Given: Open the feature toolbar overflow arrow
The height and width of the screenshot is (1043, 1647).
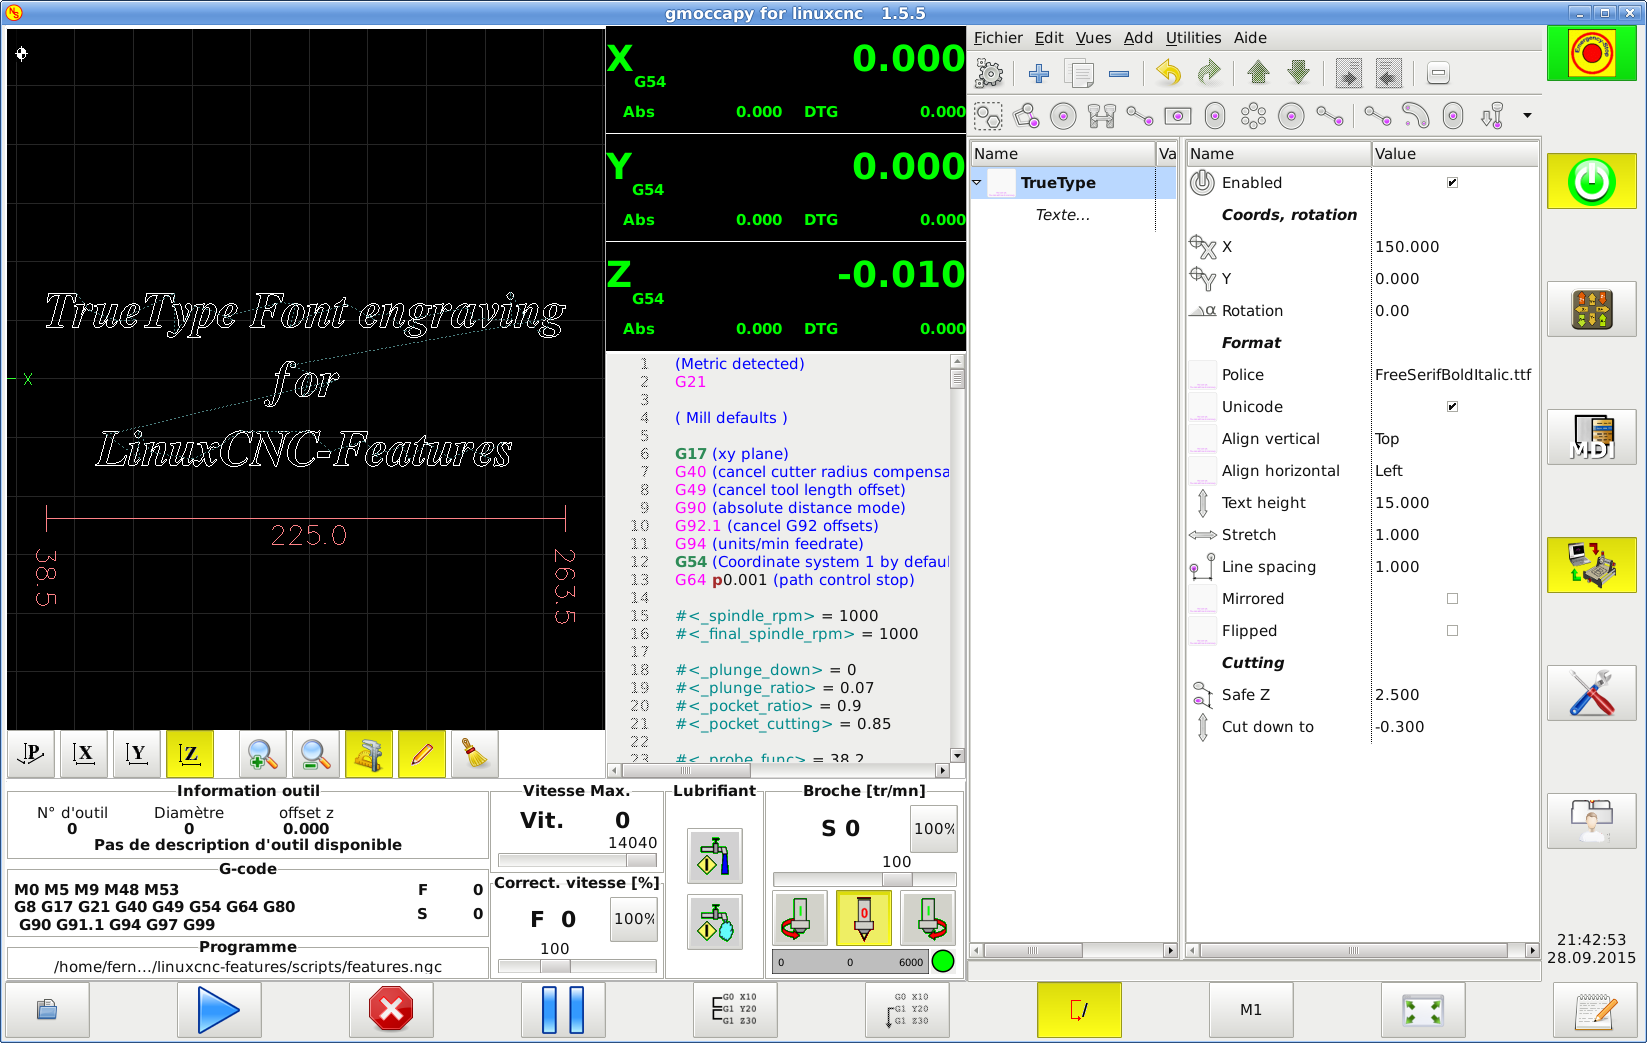Looking at the screenshot, I should (x=1527, y=116).
